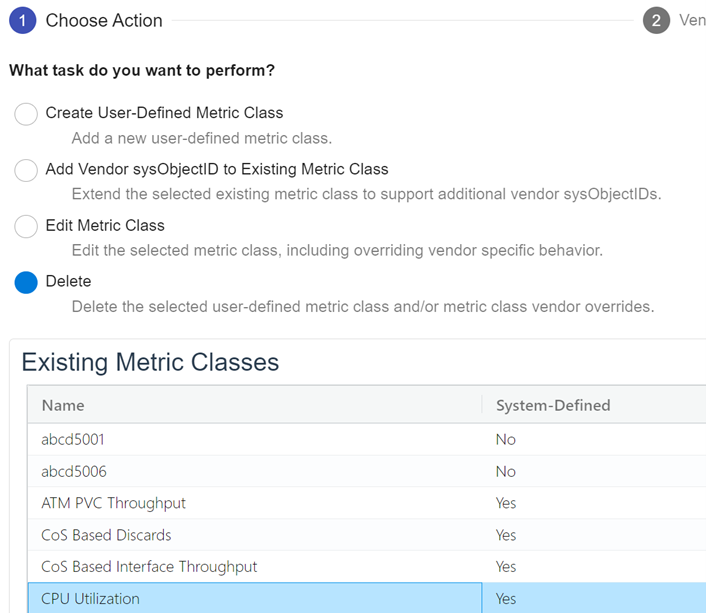The width and height of the screenshot is (706, 613).
Task: Select Create User-Defined Metric Class radio
Action: (26, 114)
